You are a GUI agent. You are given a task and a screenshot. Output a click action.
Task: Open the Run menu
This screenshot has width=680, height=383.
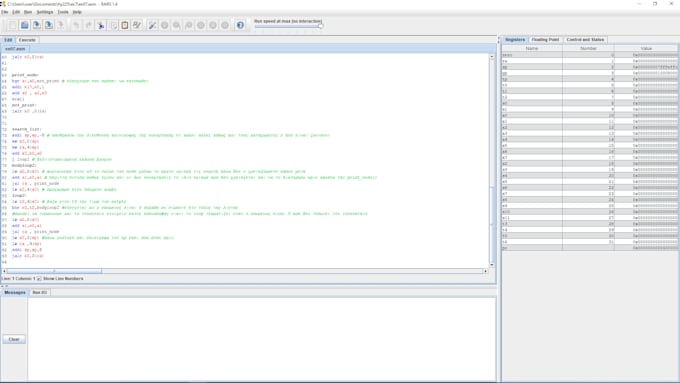click(28, 12)
